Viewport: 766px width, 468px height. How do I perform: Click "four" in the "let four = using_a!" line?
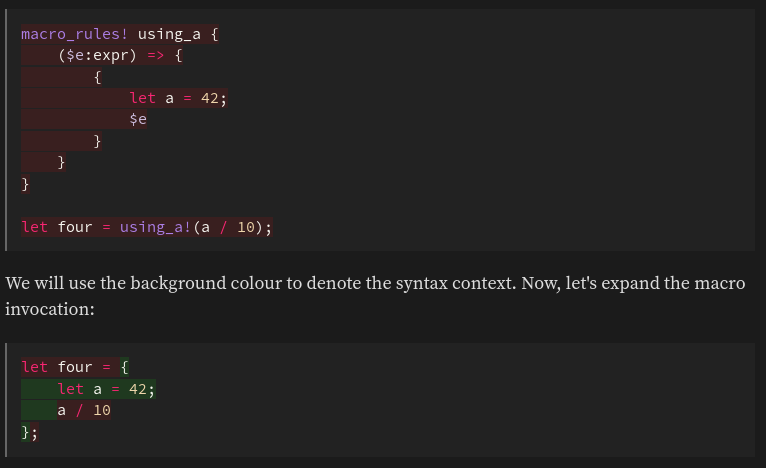75,227
